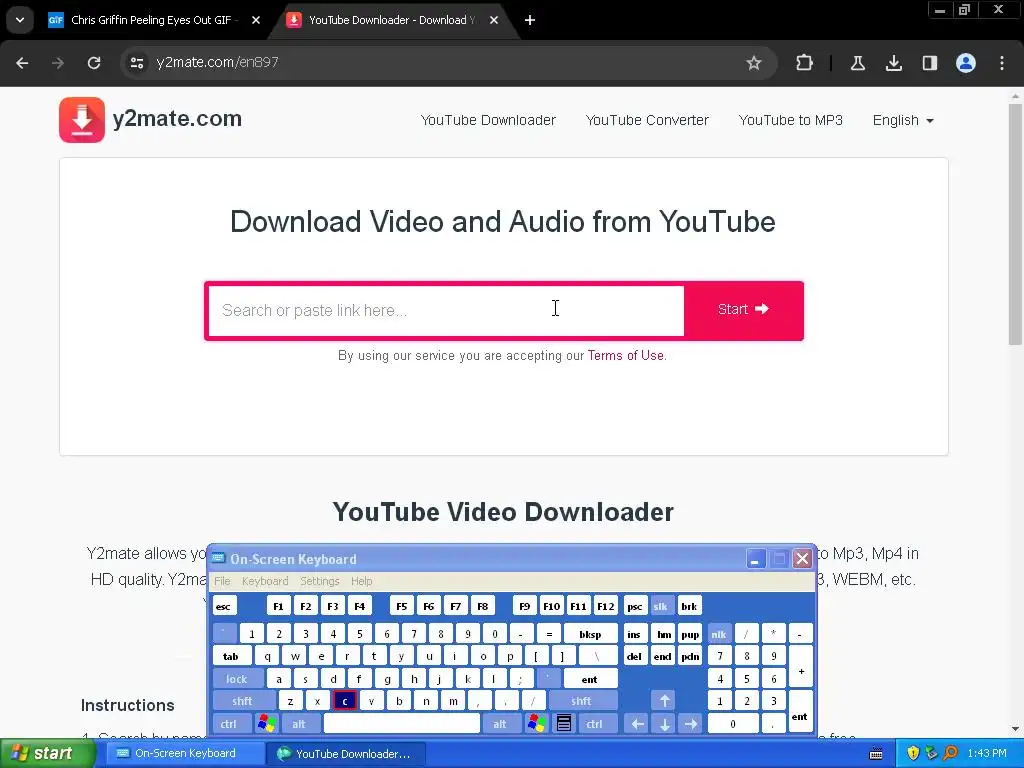Click the highlighted c key
This screenshot has width=1024, height=768.
click(x=345, y=701)
